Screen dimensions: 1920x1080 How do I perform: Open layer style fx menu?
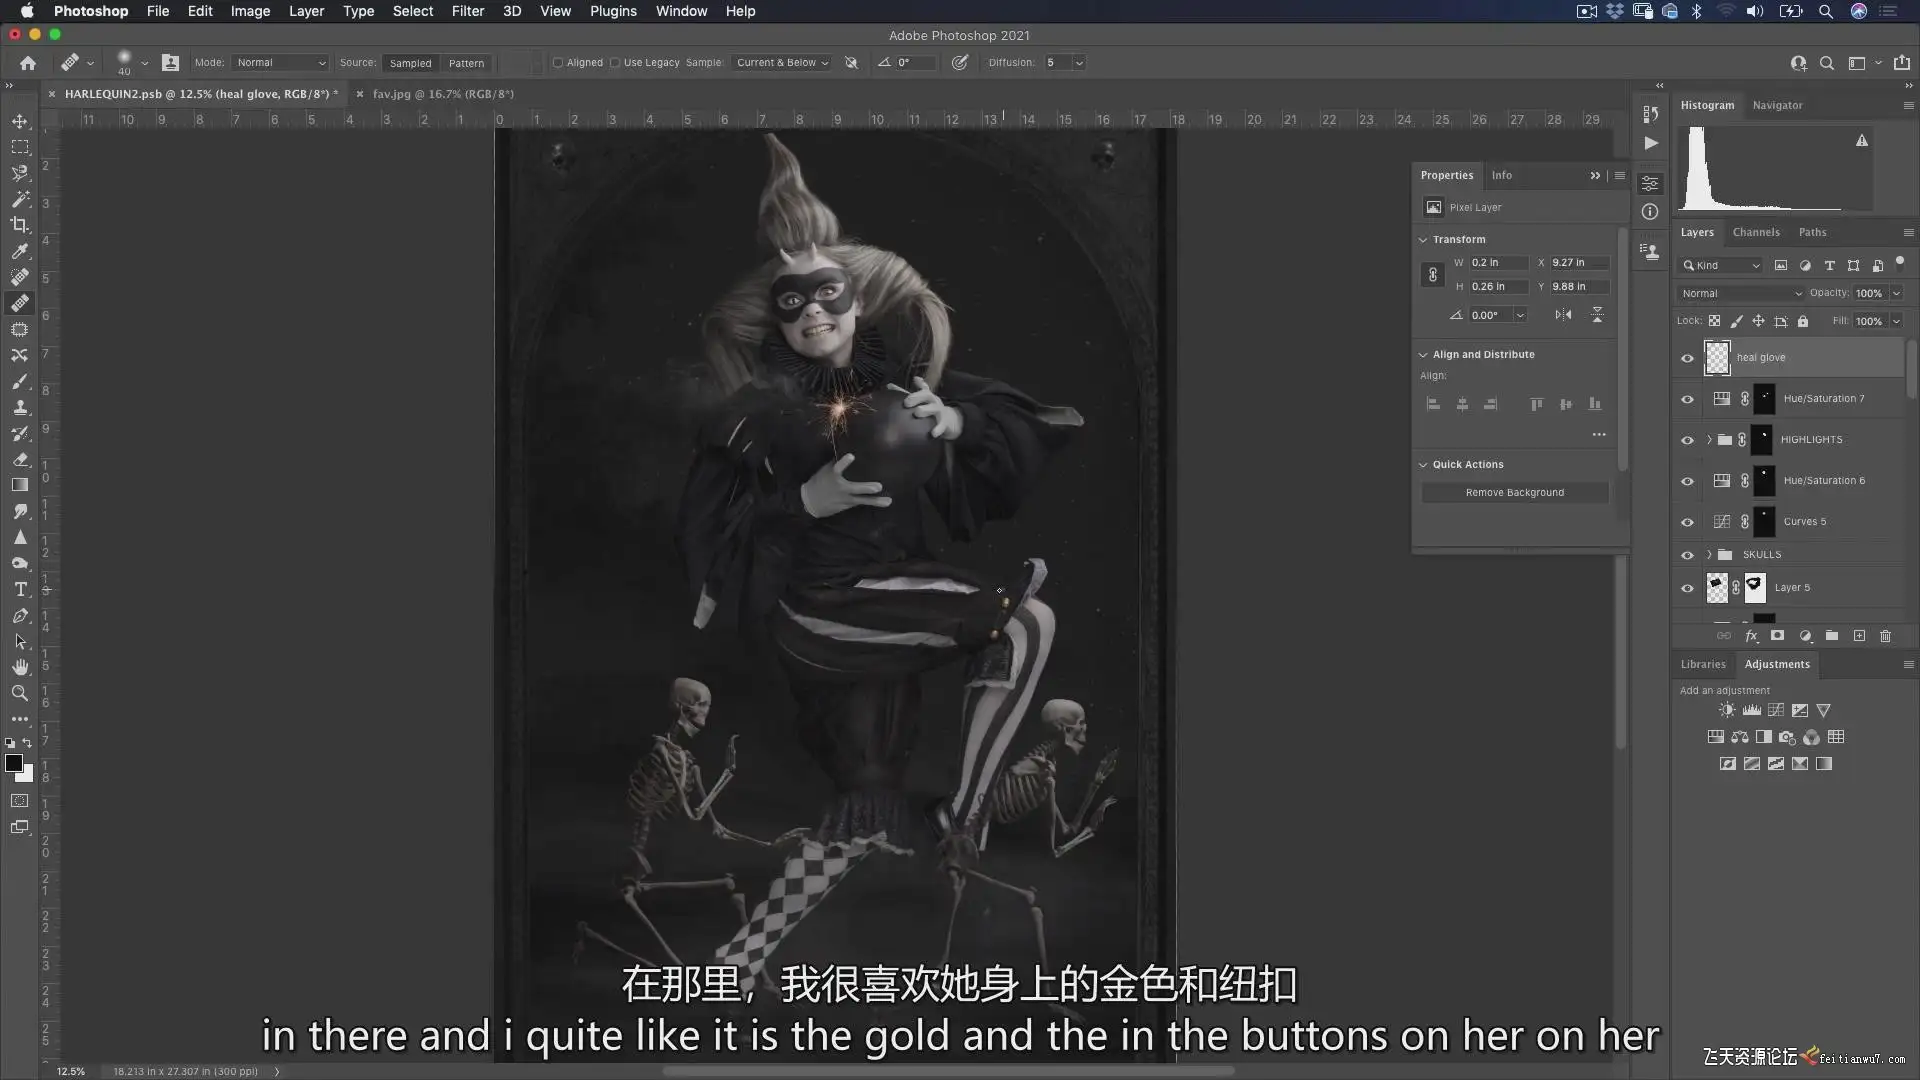tap(1751, 636)
